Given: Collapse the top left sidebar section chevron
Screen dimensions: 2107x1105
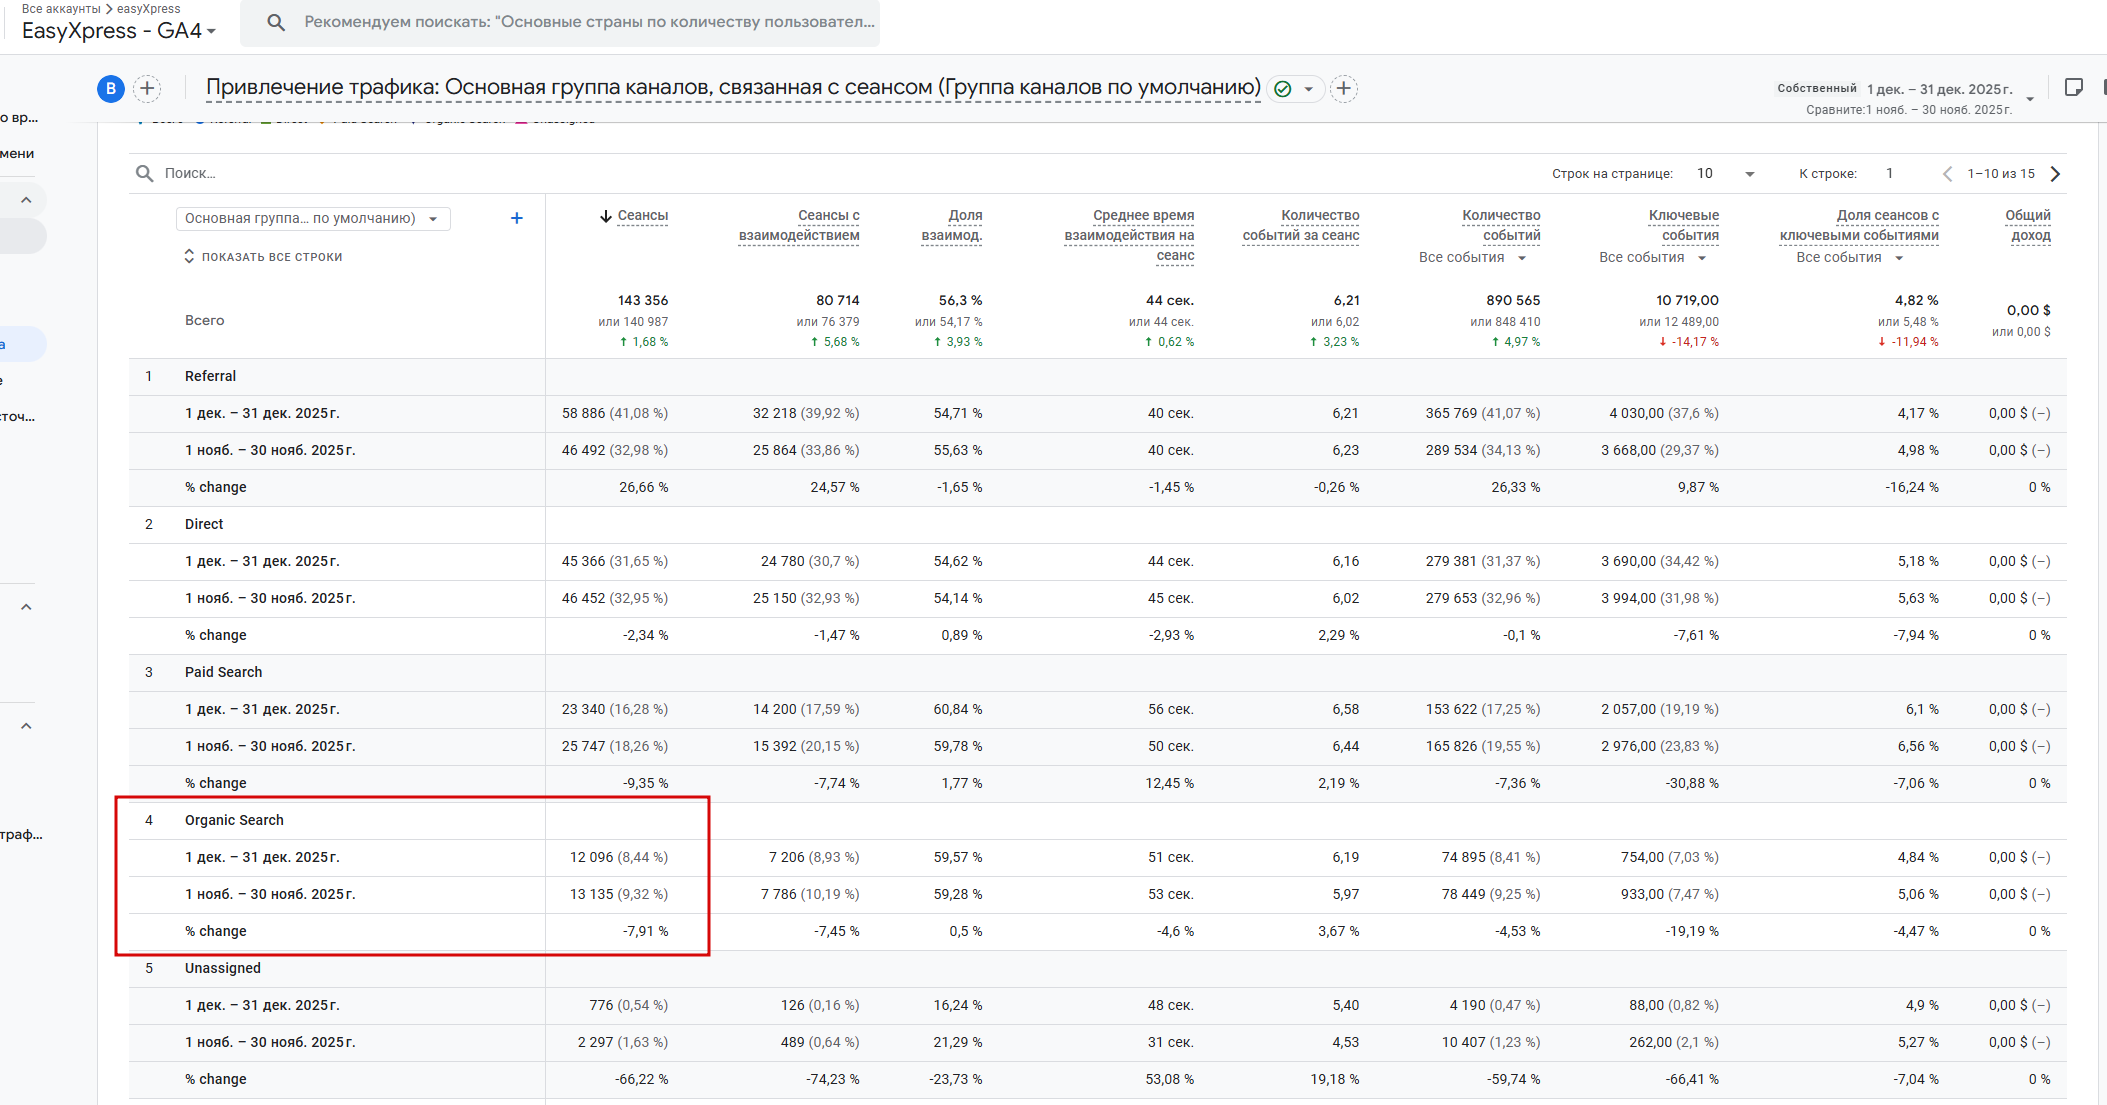Looking at the screenshot, I should (x=26, y=200).
